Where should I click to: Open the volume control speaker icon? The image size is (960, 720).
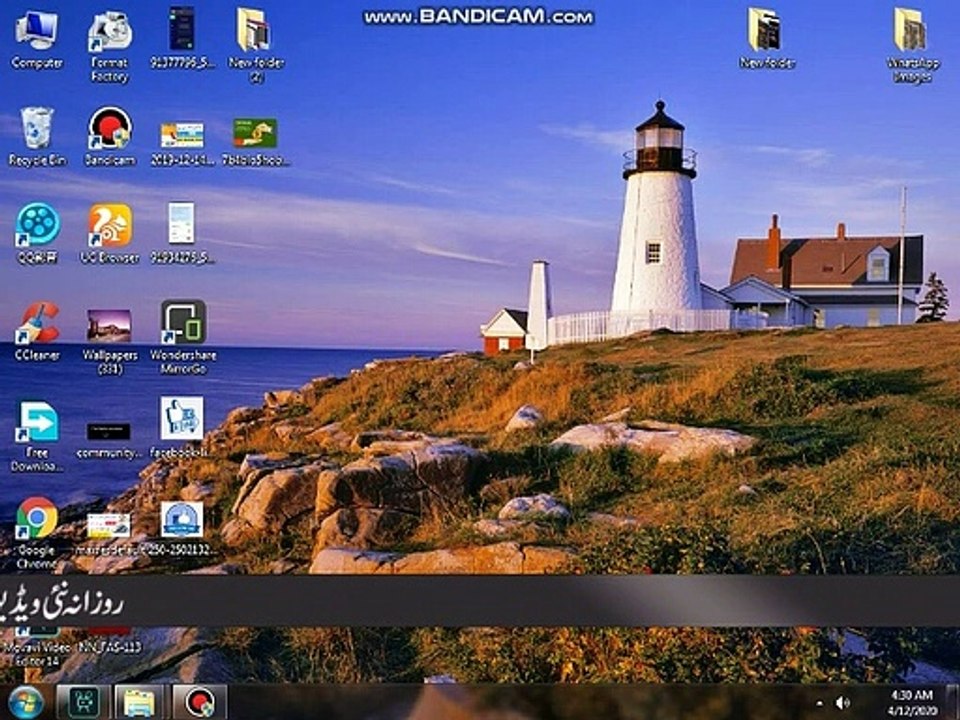click(x=843, y=703)
